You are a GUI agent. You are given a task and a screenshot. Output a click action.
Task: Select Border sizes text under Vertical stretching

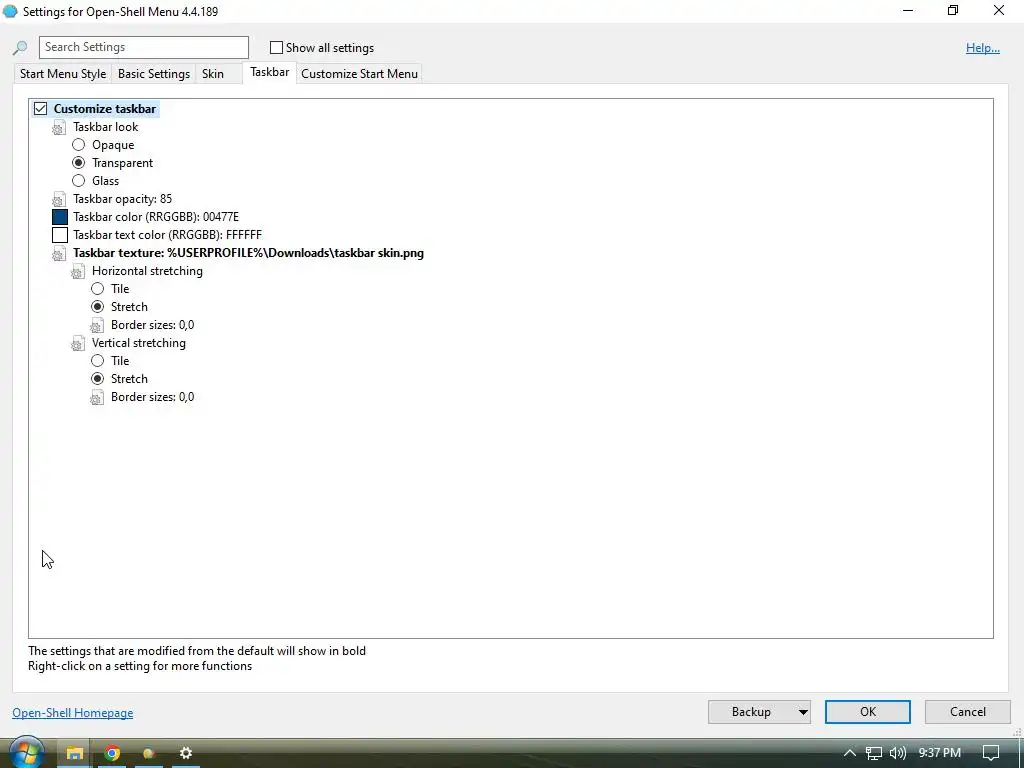pyautogui.click(x=152, y=397)
